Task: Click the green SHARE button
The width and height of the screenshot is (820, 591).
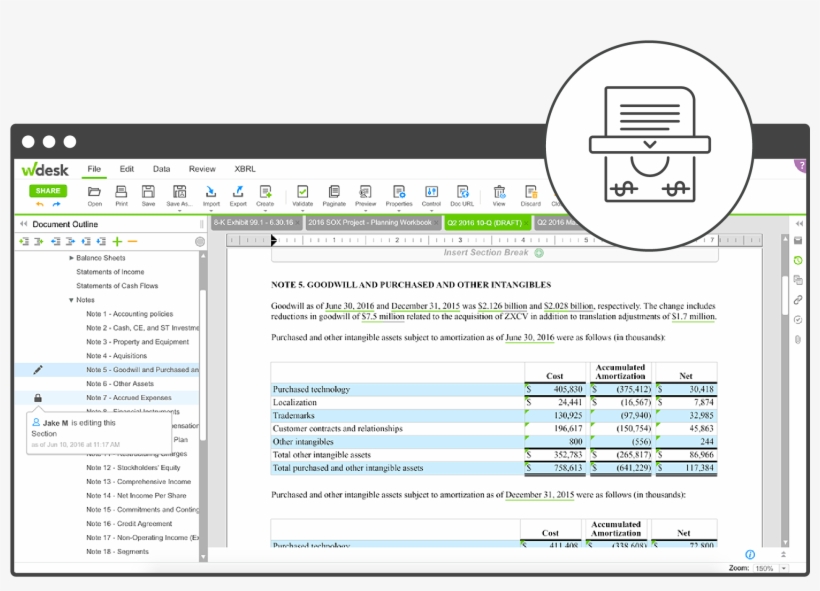Action: (48, 191)
